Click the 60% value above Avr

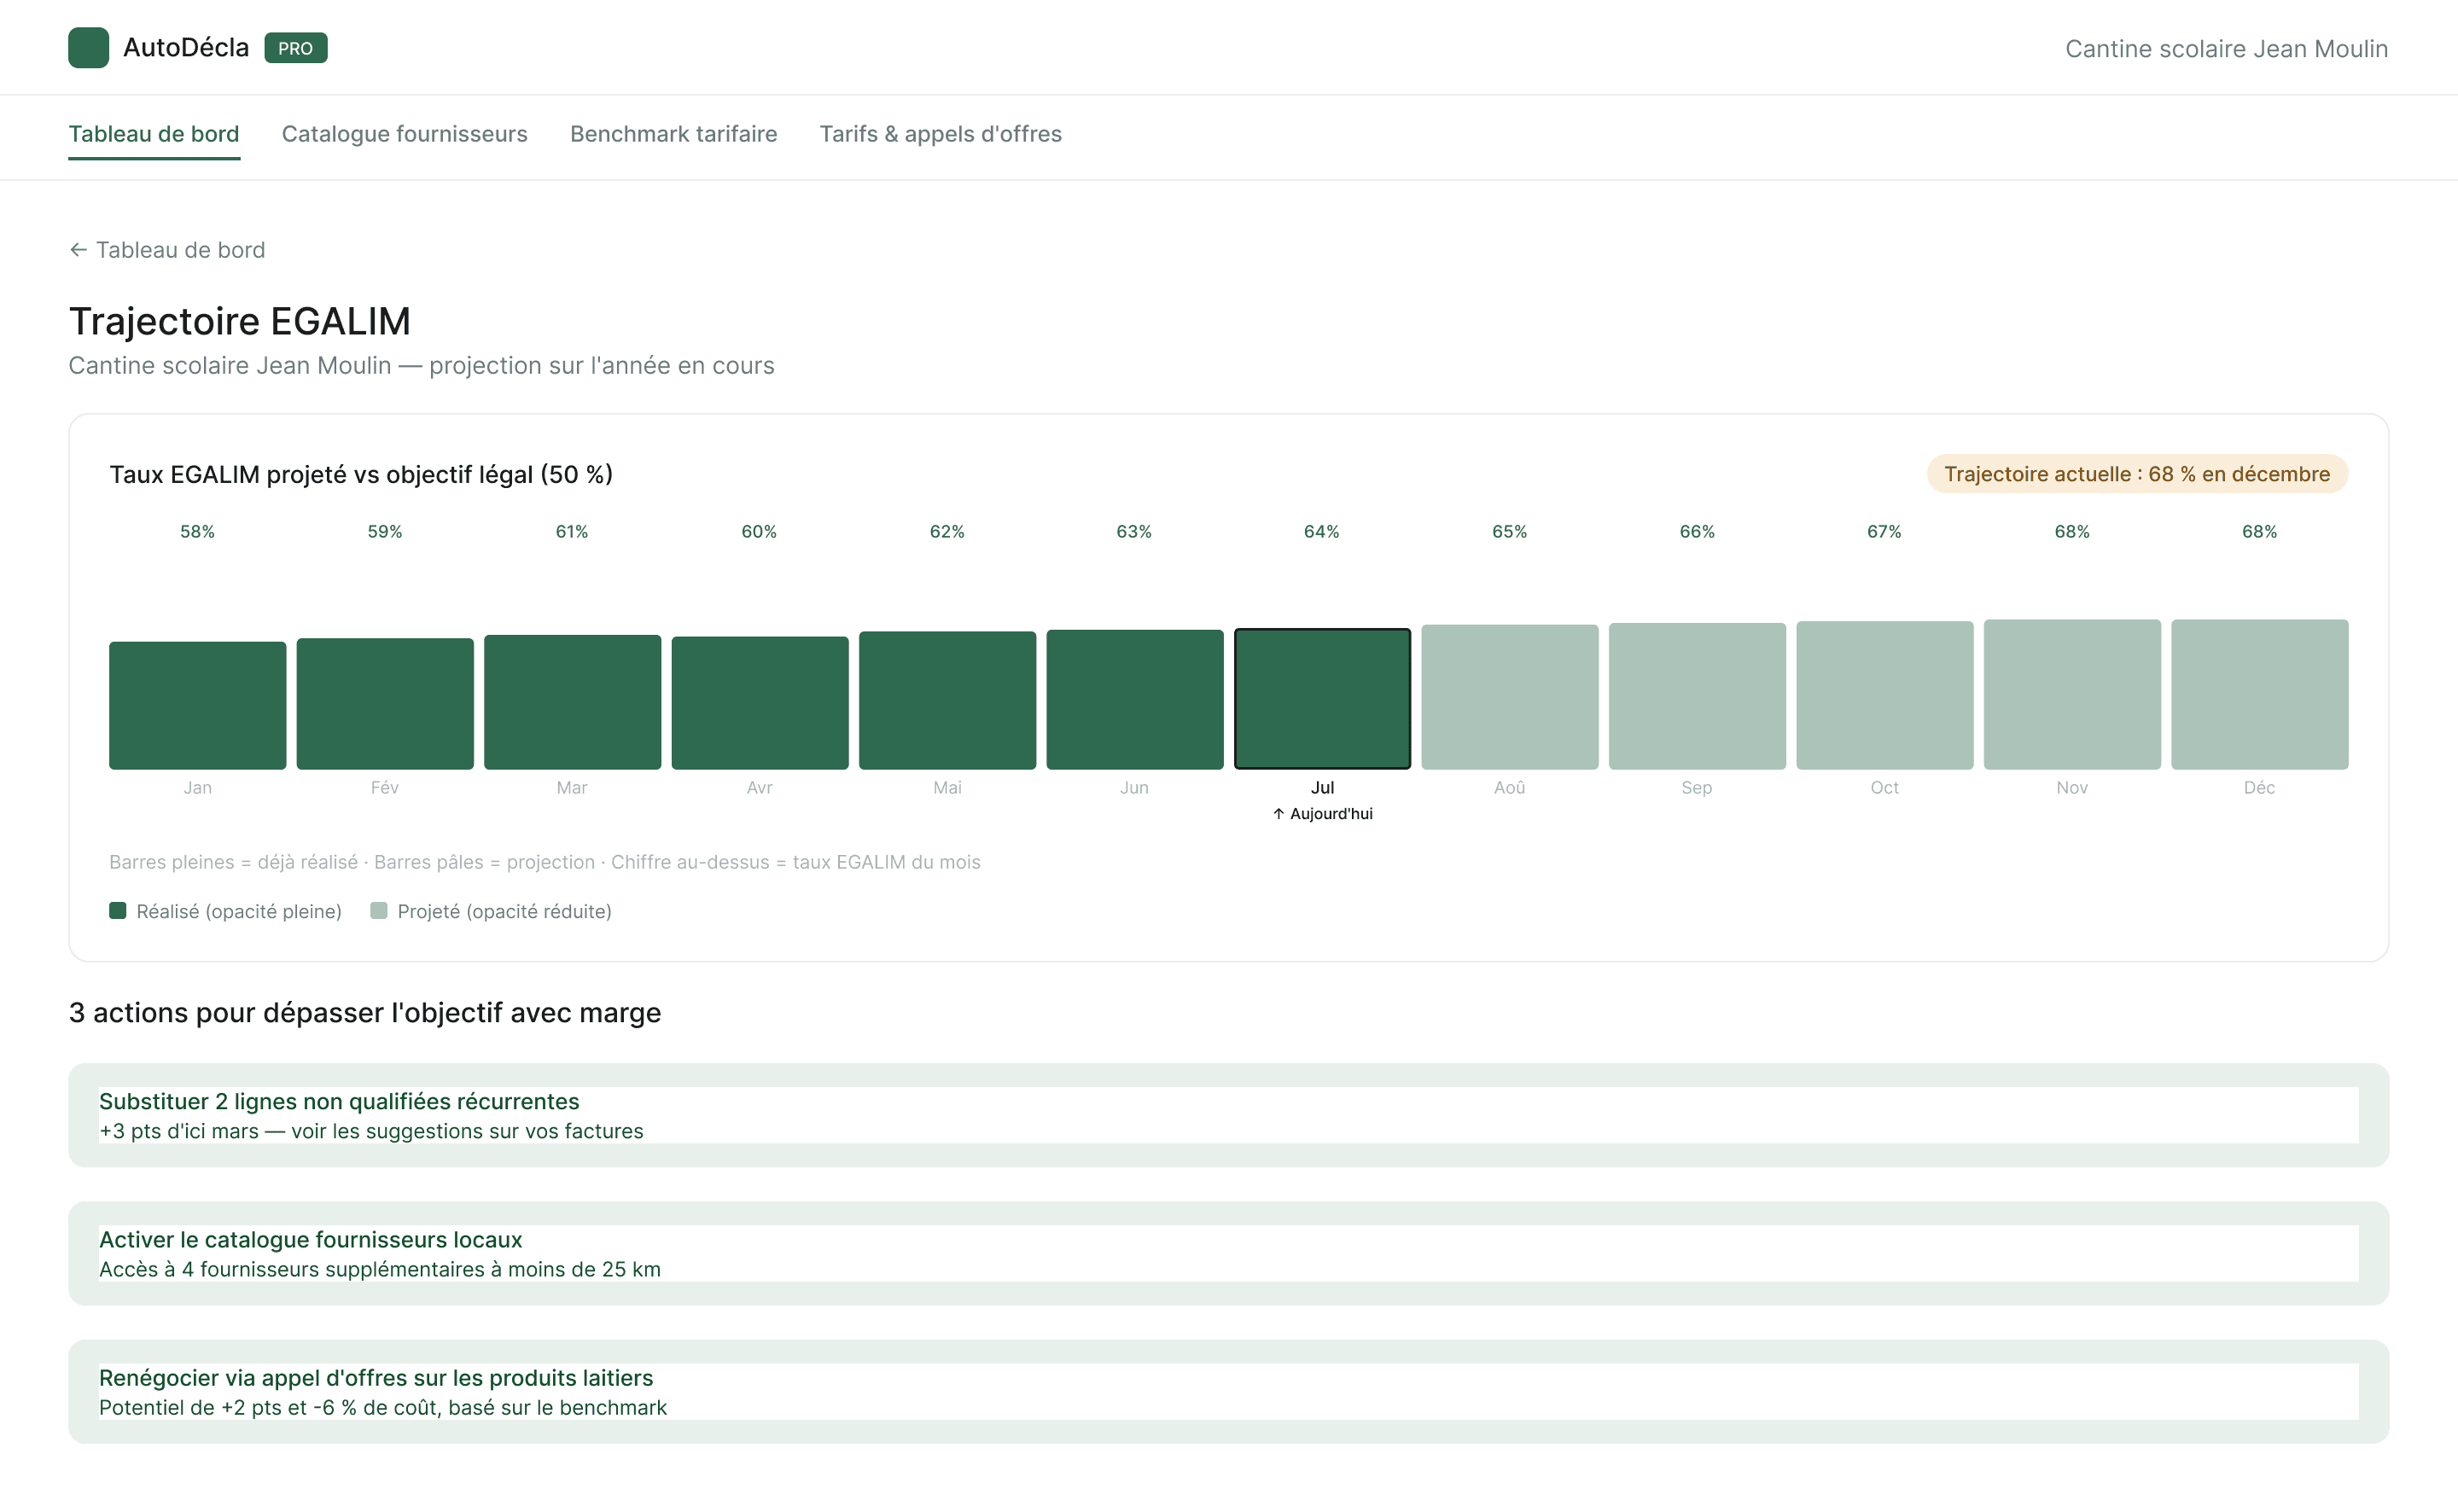(x=759, y=532)
